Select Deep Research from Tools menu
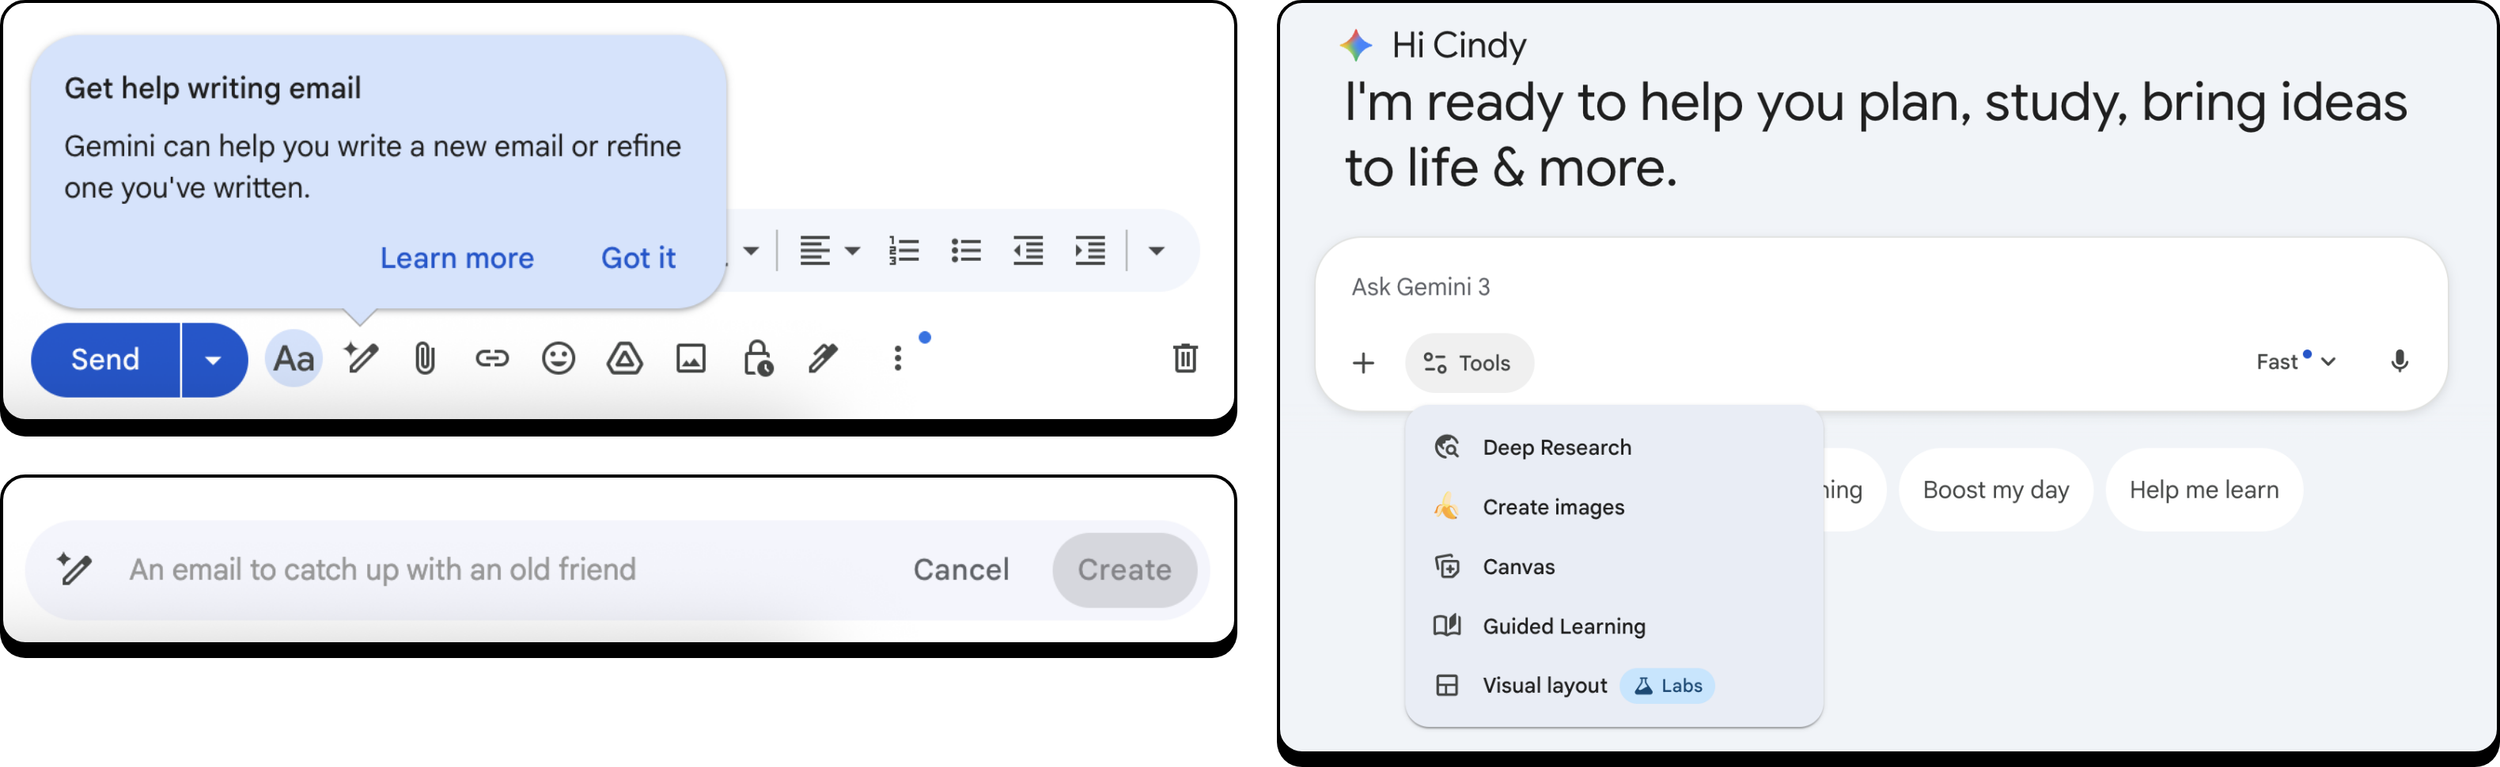Image resolution: width=2500 pixels, height=767 pixels. click(x=1614, y=448)
